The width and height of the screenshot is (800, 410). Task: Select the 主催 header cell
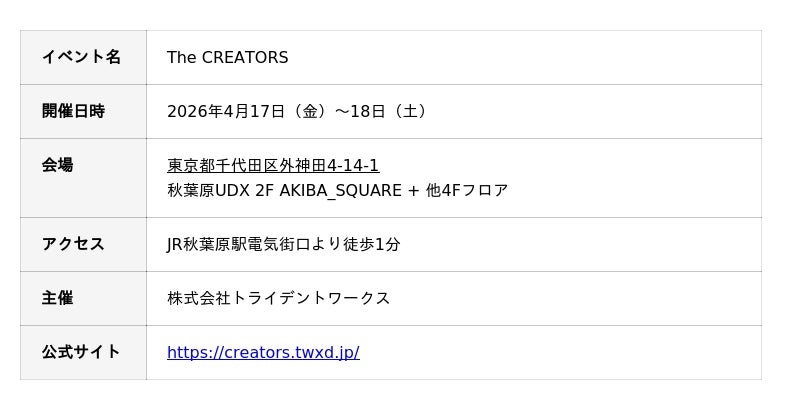[x=57, y=298]
